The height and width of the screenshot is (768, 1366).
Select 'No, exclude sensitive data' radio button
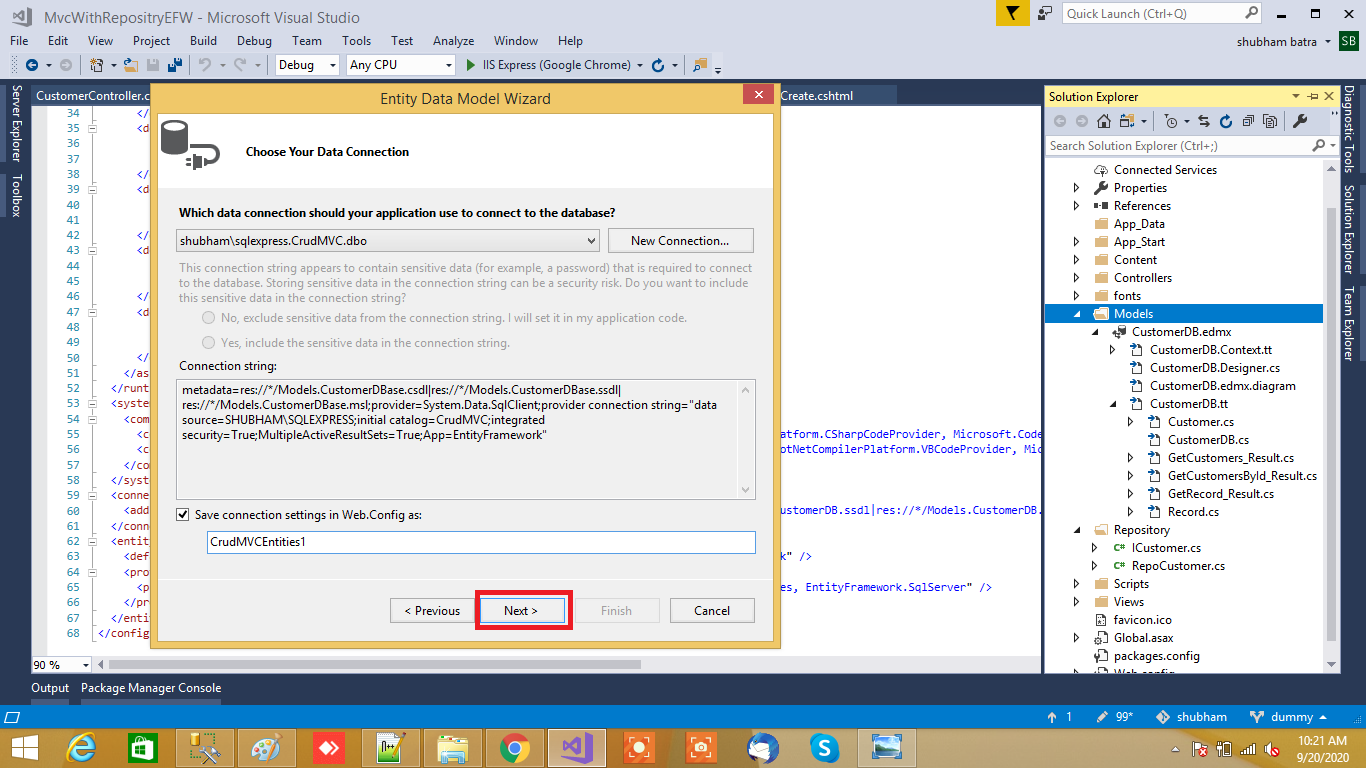click(x=208, y=318)
